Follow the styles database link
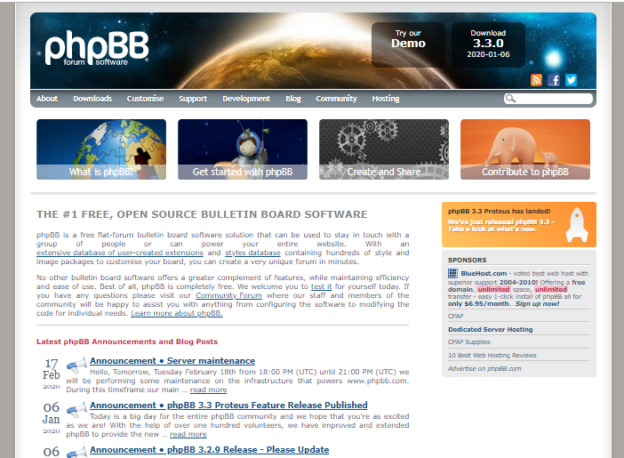 tap(253, 253)
